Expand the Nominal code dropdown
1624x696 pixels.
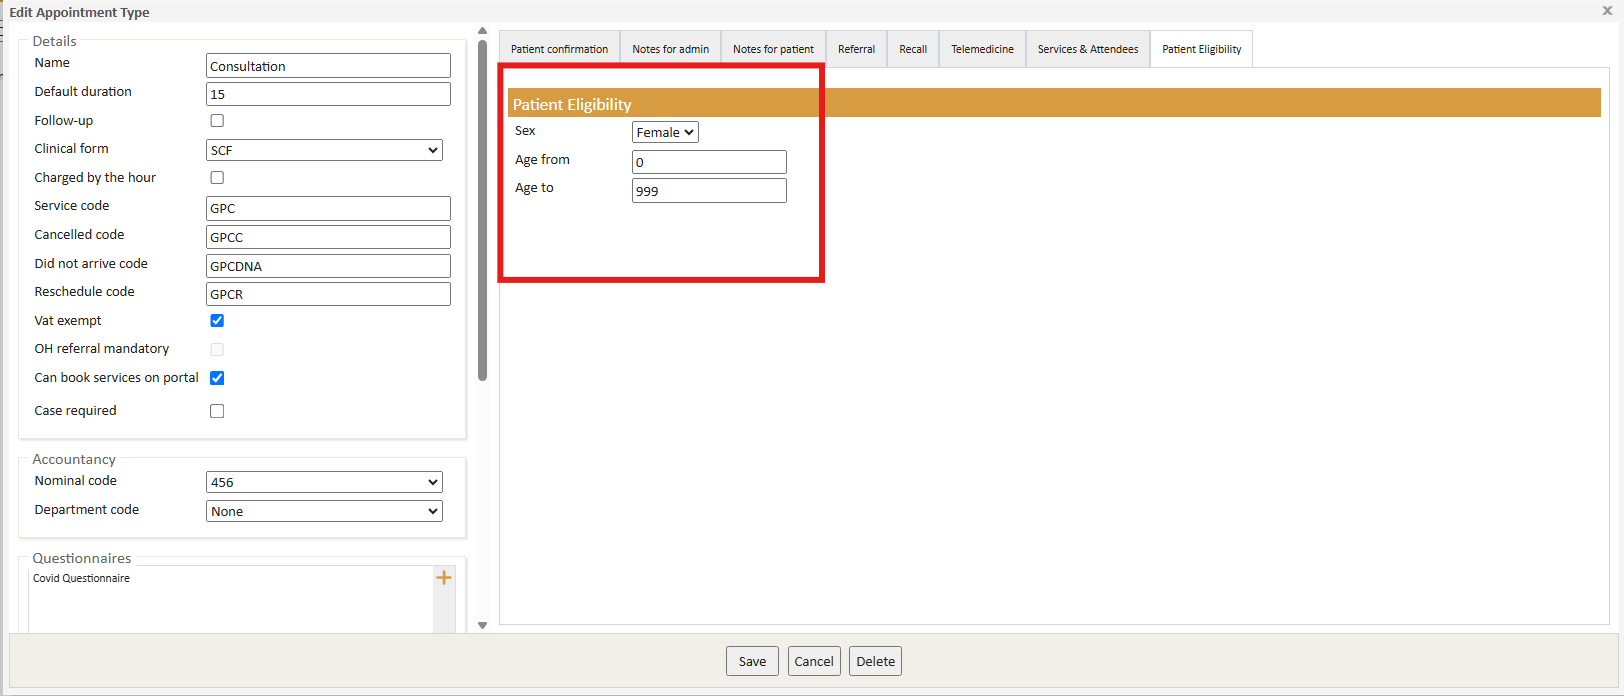coord(324,482)
